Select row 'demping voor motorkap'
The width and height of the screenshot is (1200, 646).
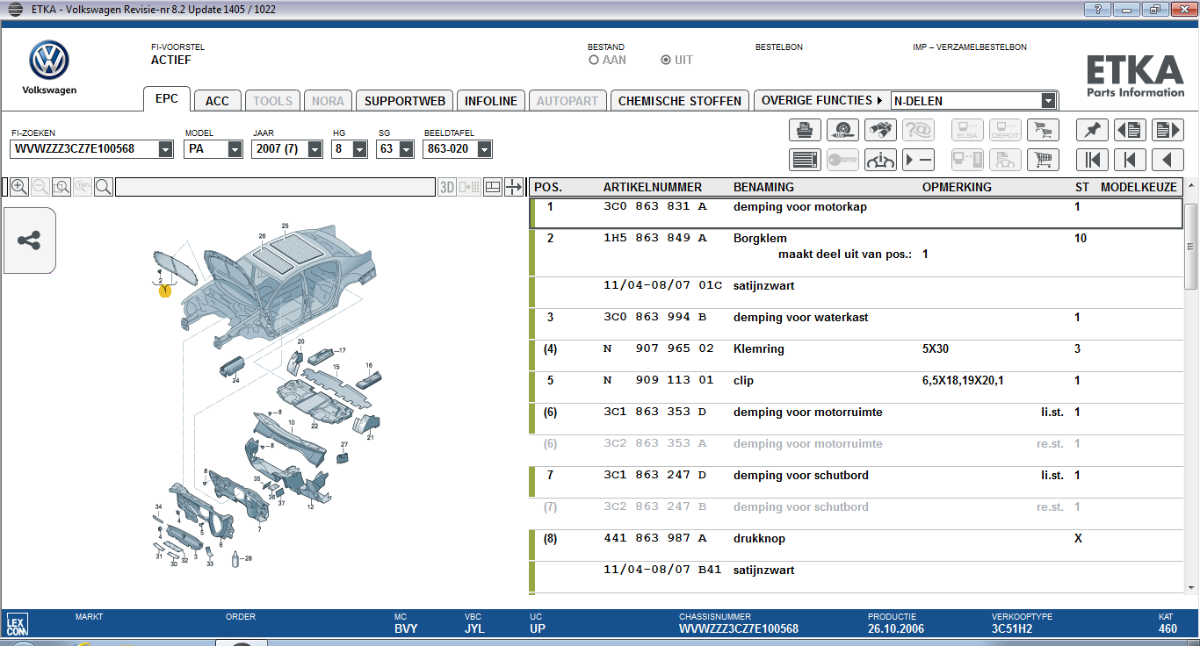[855, 213]
